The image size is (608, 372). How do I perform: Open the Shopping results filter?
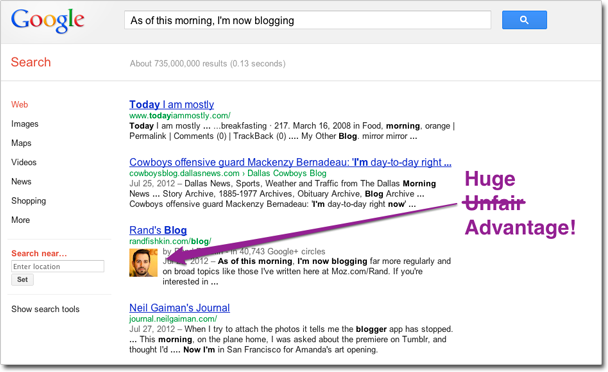pyautogui.click(x=29, y=201)
